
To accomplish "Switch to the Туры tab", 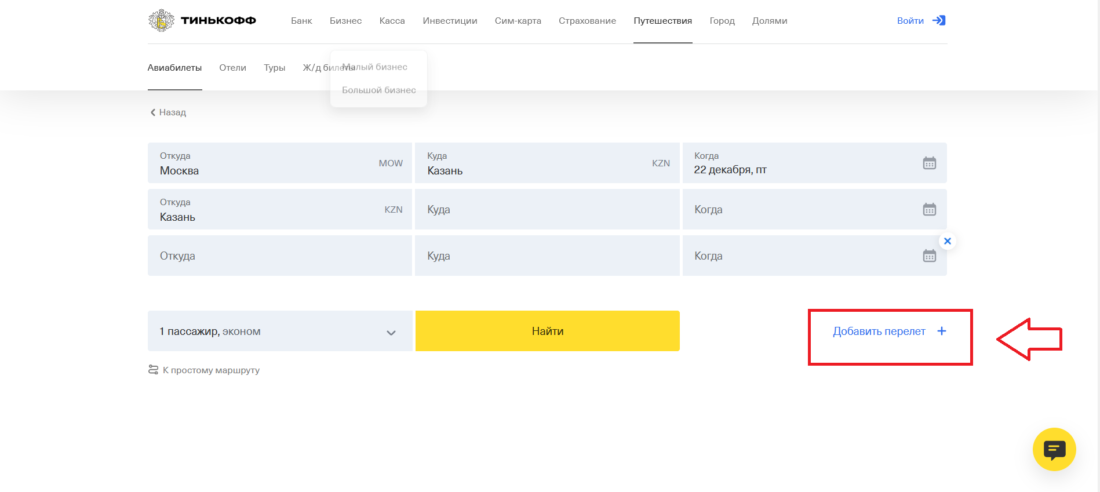I will (x=274, y=68).
